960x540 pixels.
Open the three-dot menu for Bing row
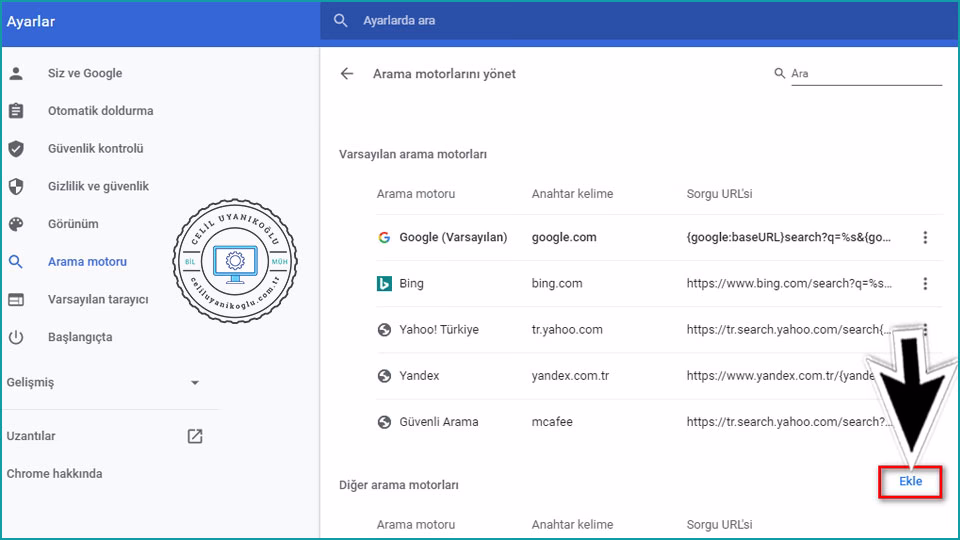pos(925,284)
